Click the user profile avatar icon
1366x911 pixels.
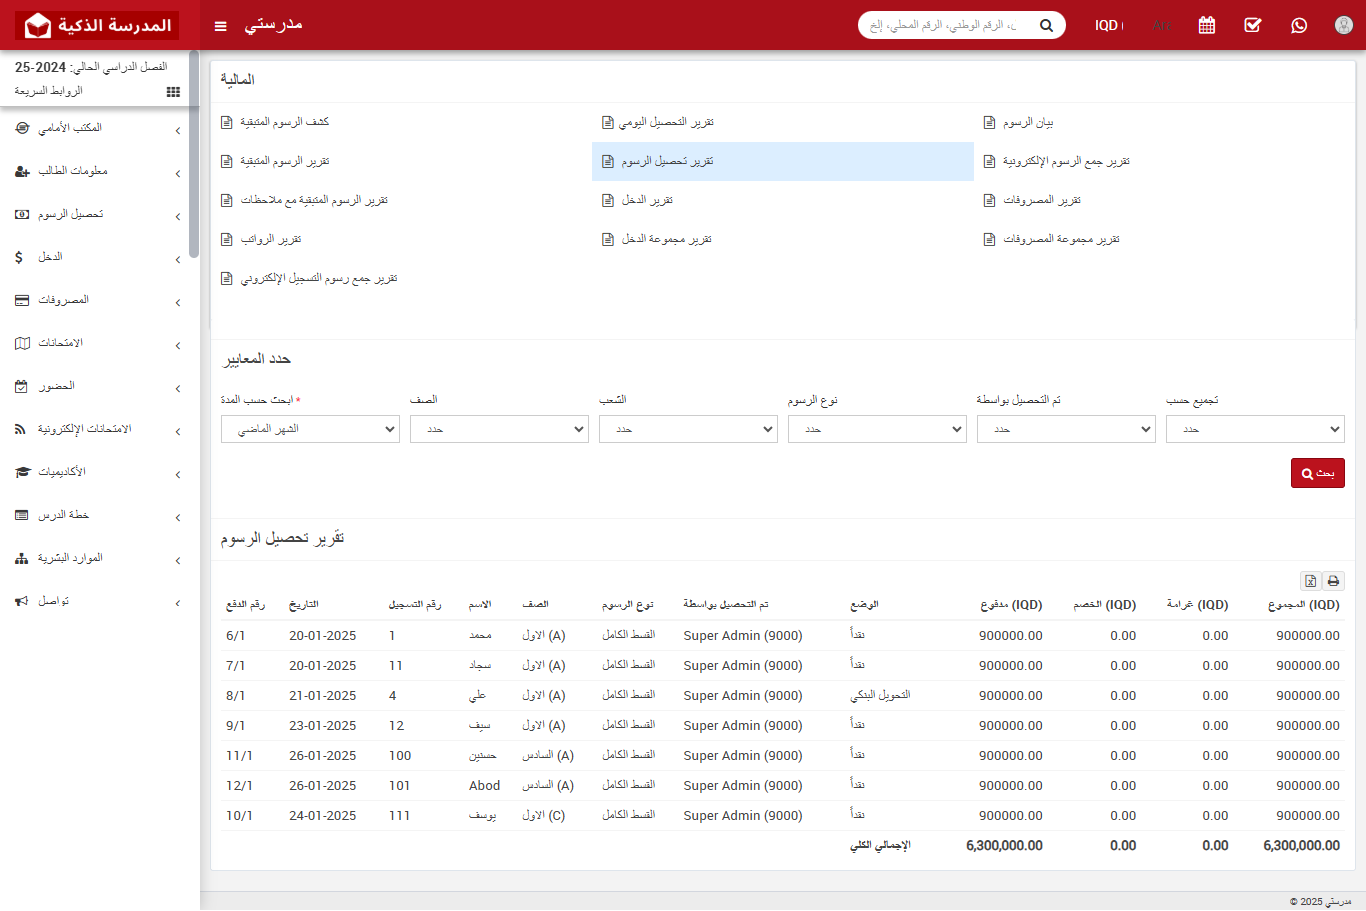[1343, 25]
